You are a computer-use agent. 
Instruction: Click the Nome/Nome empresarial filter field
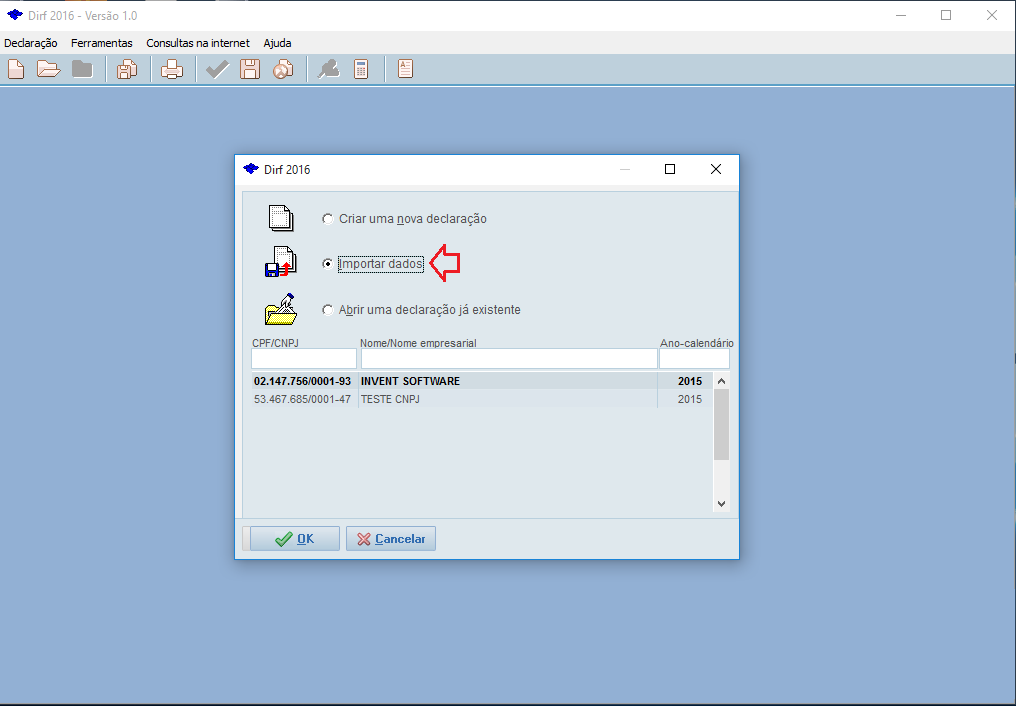pyautogui.click(x=509, y=358)
